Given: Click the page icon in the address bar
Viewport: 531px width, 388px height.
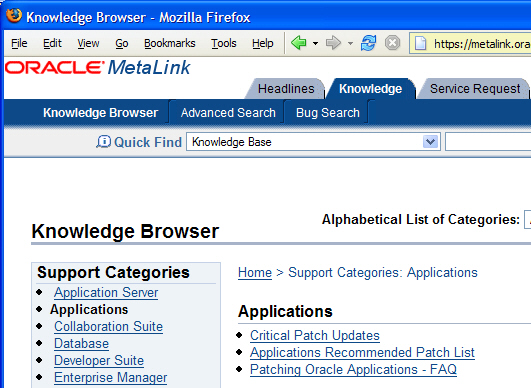Looking at the screenshot, I should click(420, 43).
